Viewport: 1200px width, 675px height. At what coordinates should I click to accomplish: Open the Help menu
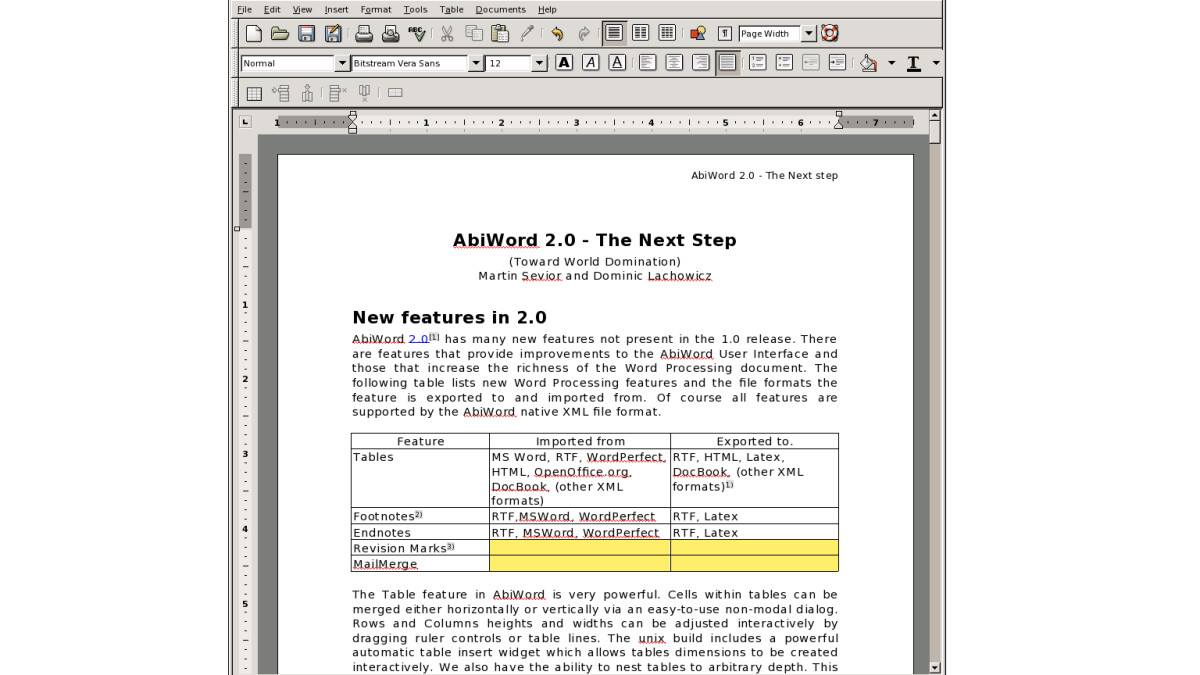547,9
